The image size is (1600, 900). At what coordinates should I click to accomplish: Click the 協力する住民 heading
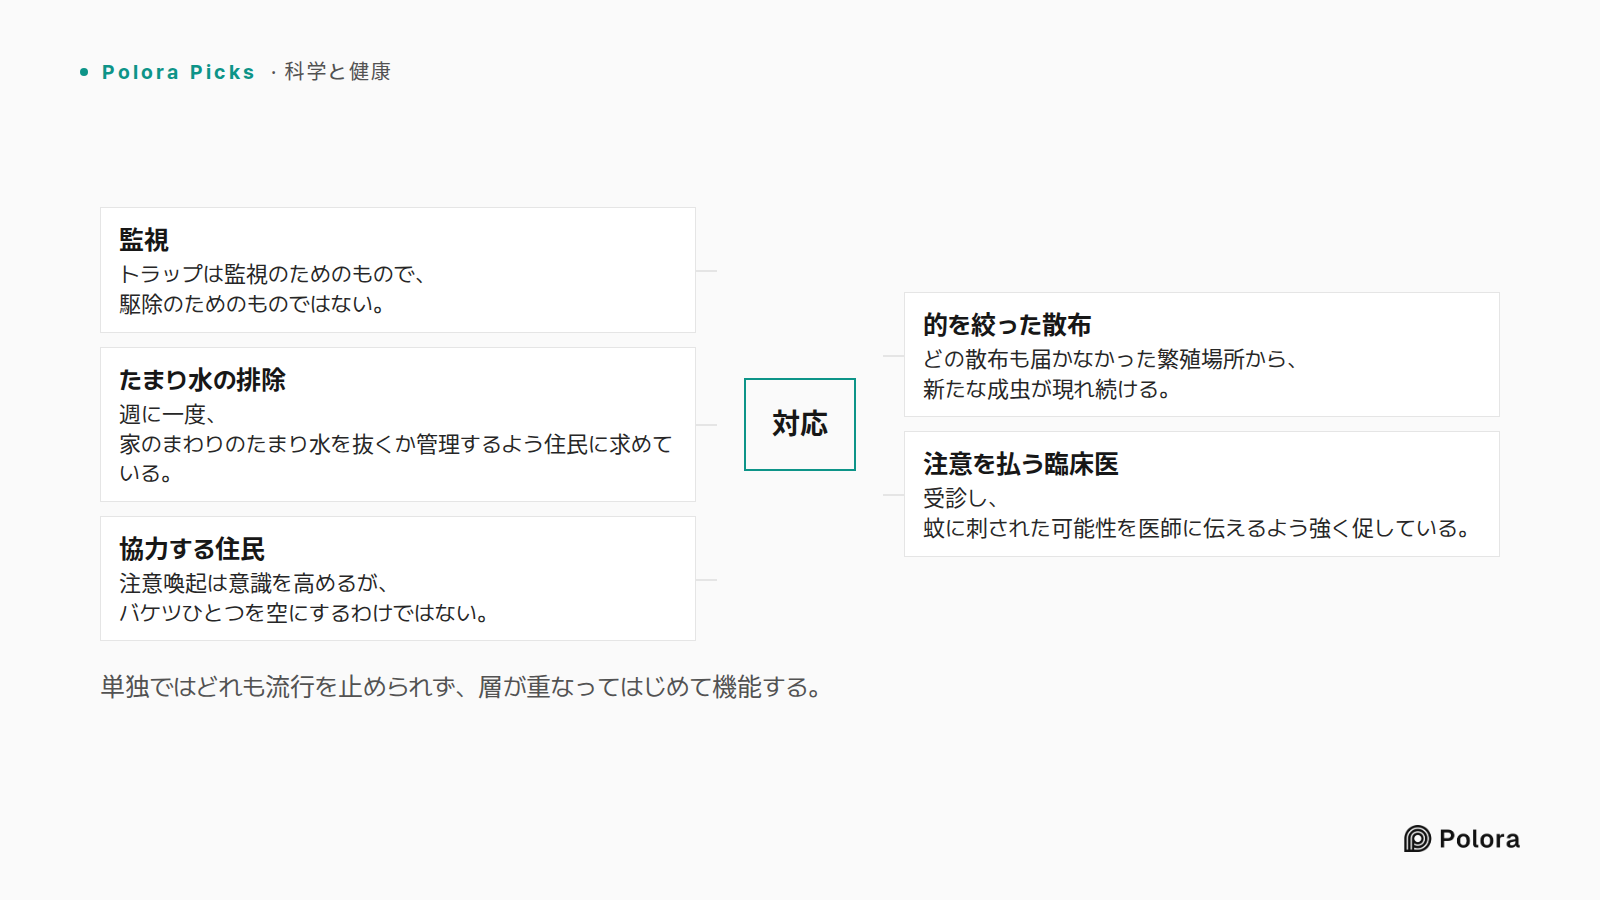[192, 549]
